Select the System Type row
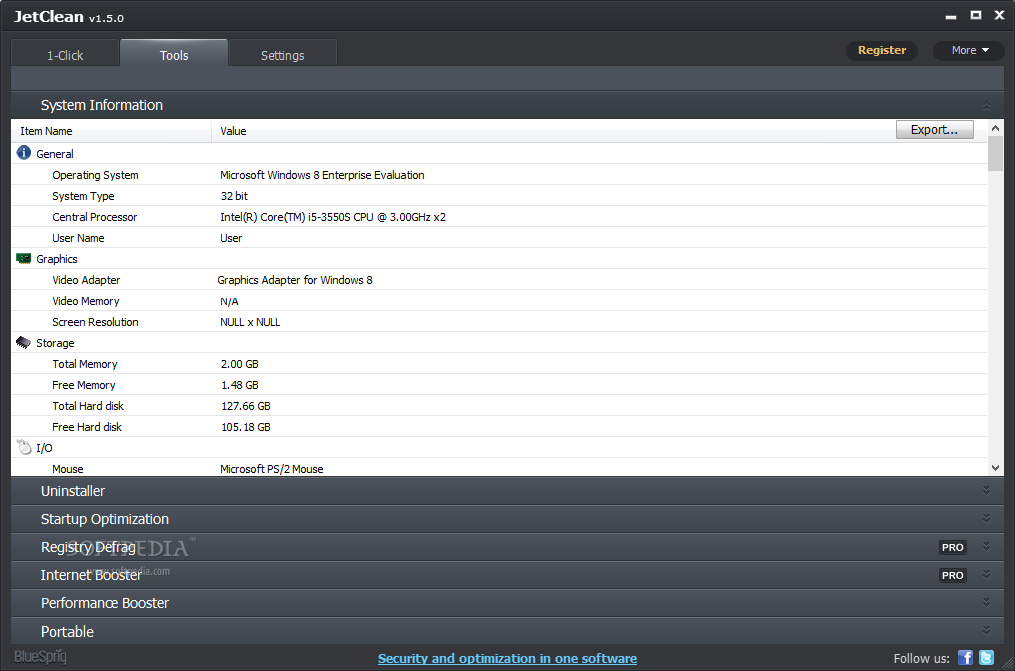 pos(499,195)
